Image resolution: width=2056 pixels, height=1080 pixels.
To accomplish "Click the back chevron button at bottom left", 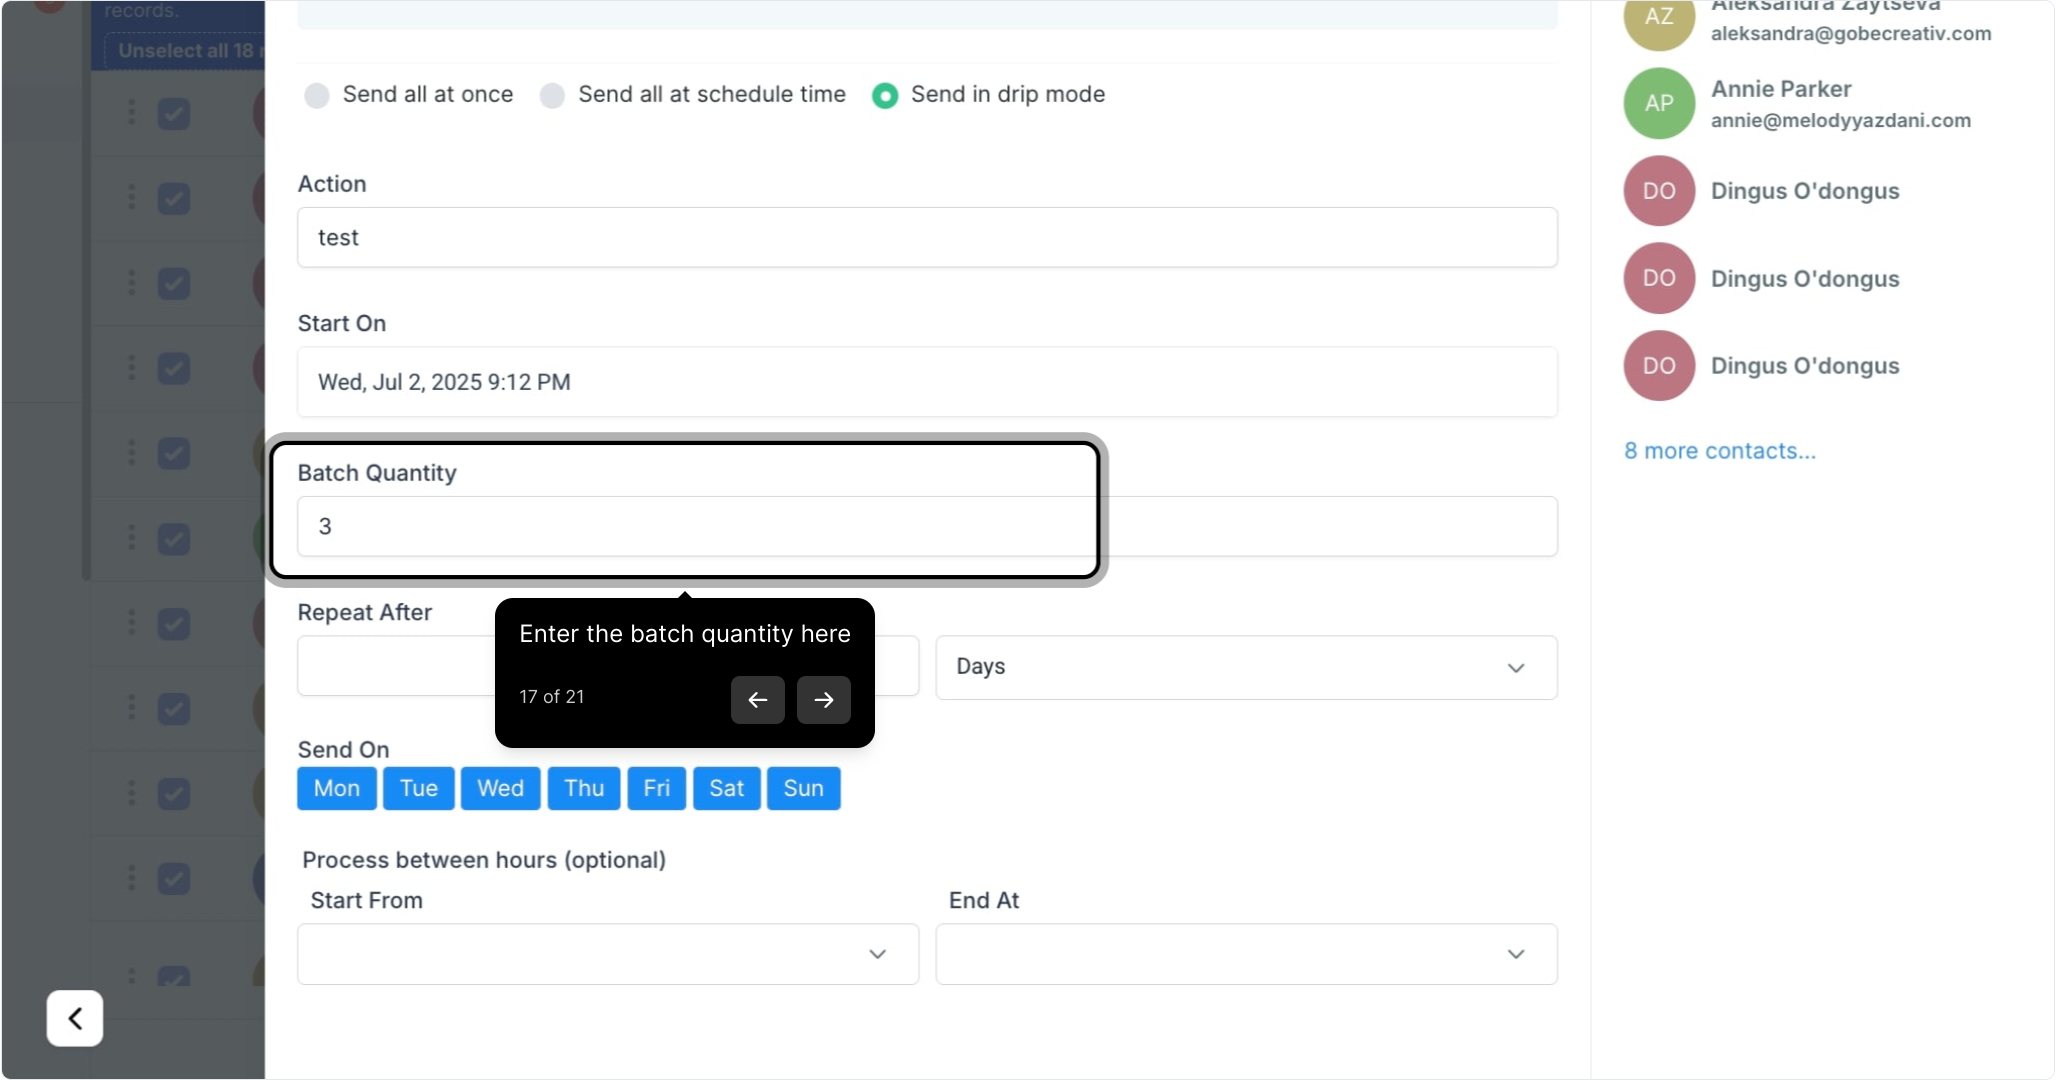I will (75, 1018).
